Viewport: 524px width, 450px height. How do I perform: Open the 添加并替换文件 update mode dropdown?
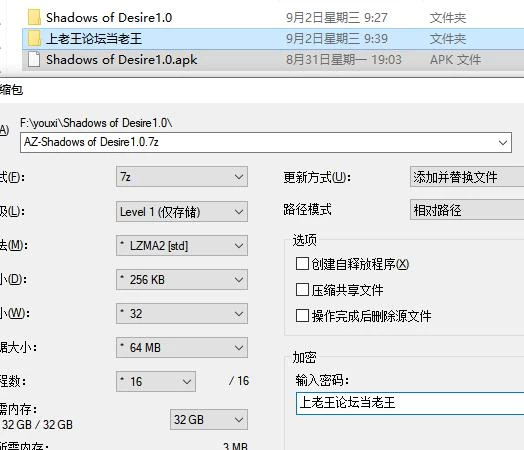coord(467,177)
